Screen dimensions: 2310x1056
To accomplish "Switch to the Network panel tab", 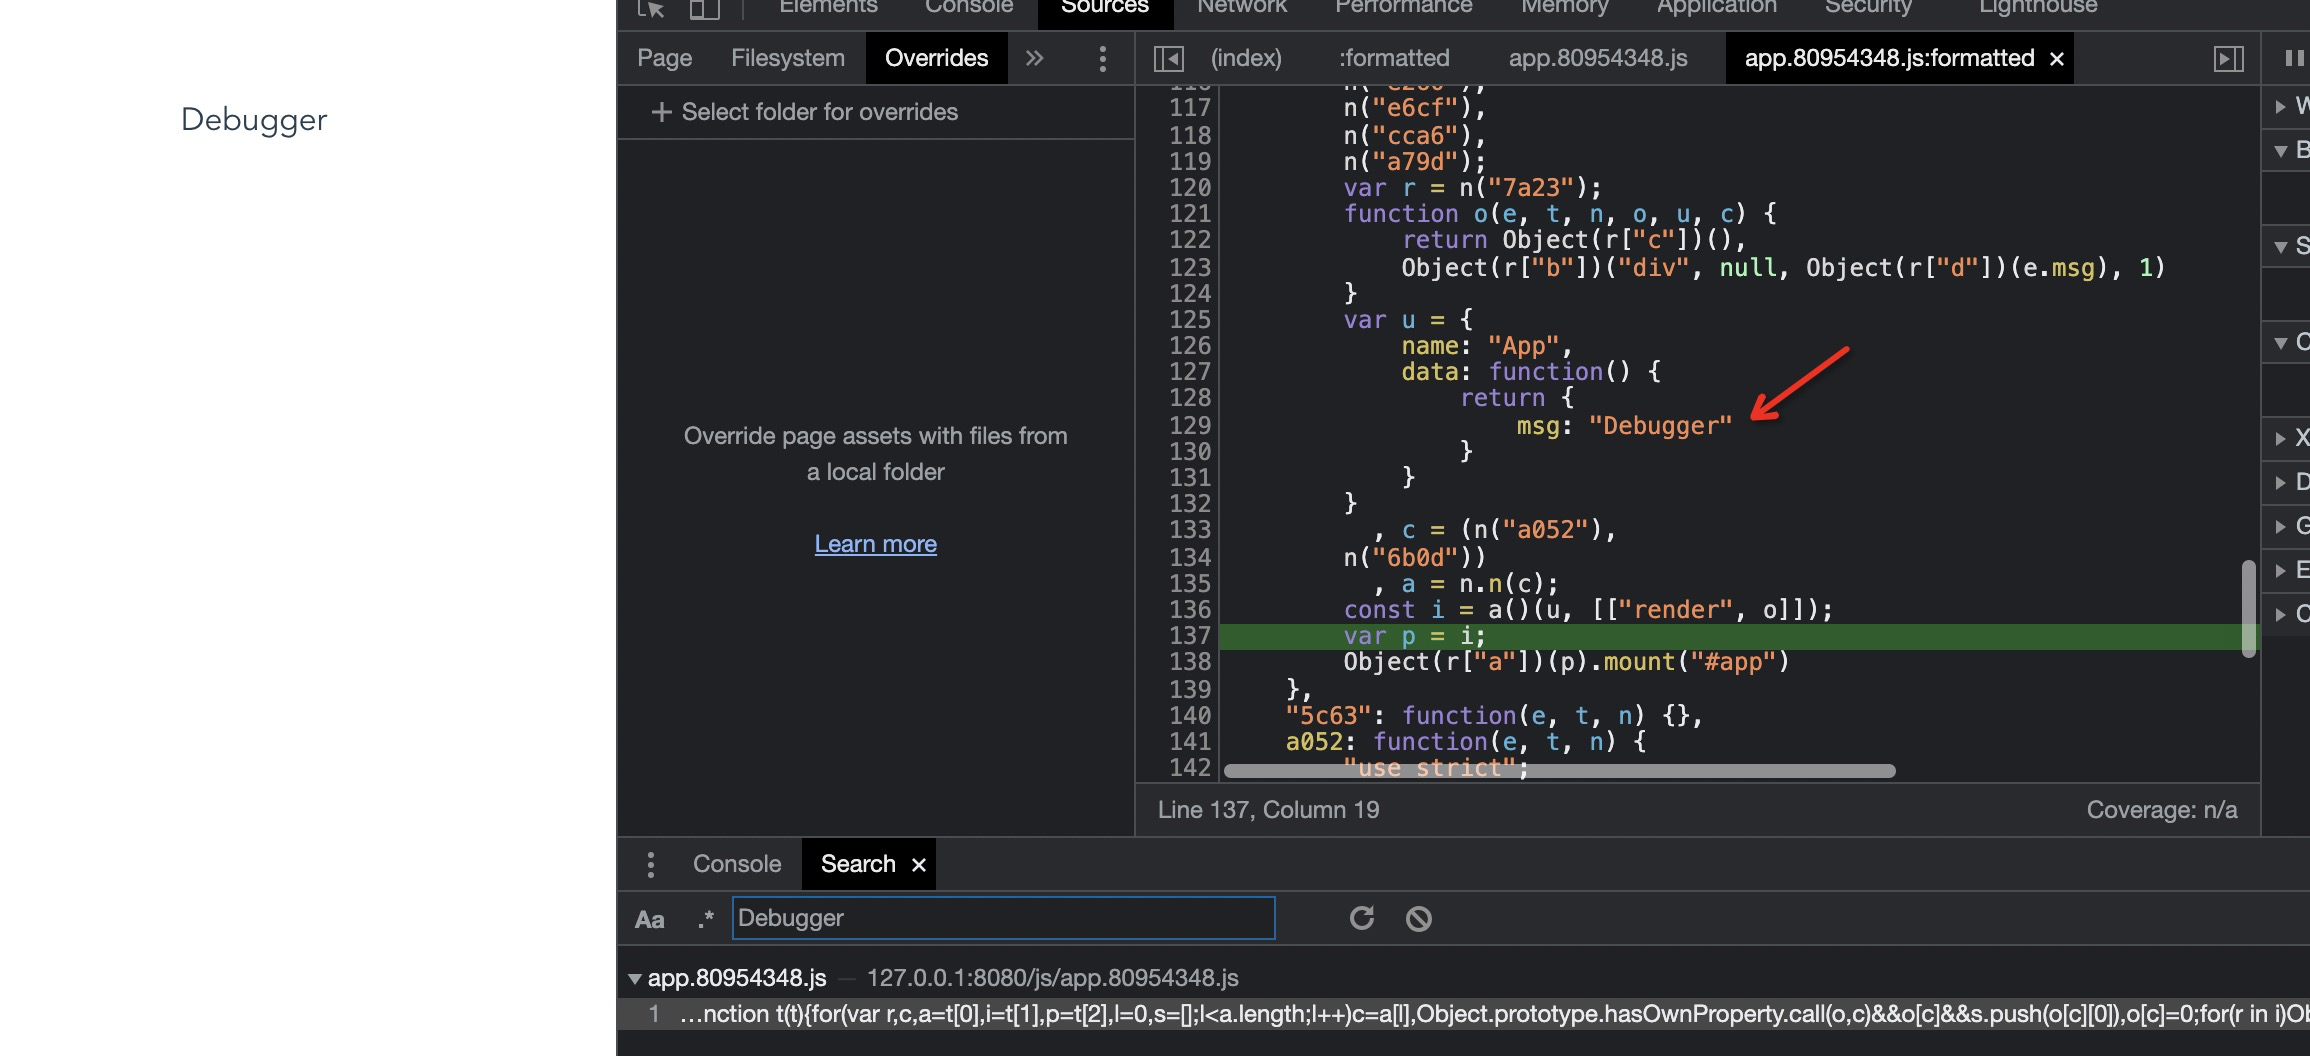I will click(1241, 8).
